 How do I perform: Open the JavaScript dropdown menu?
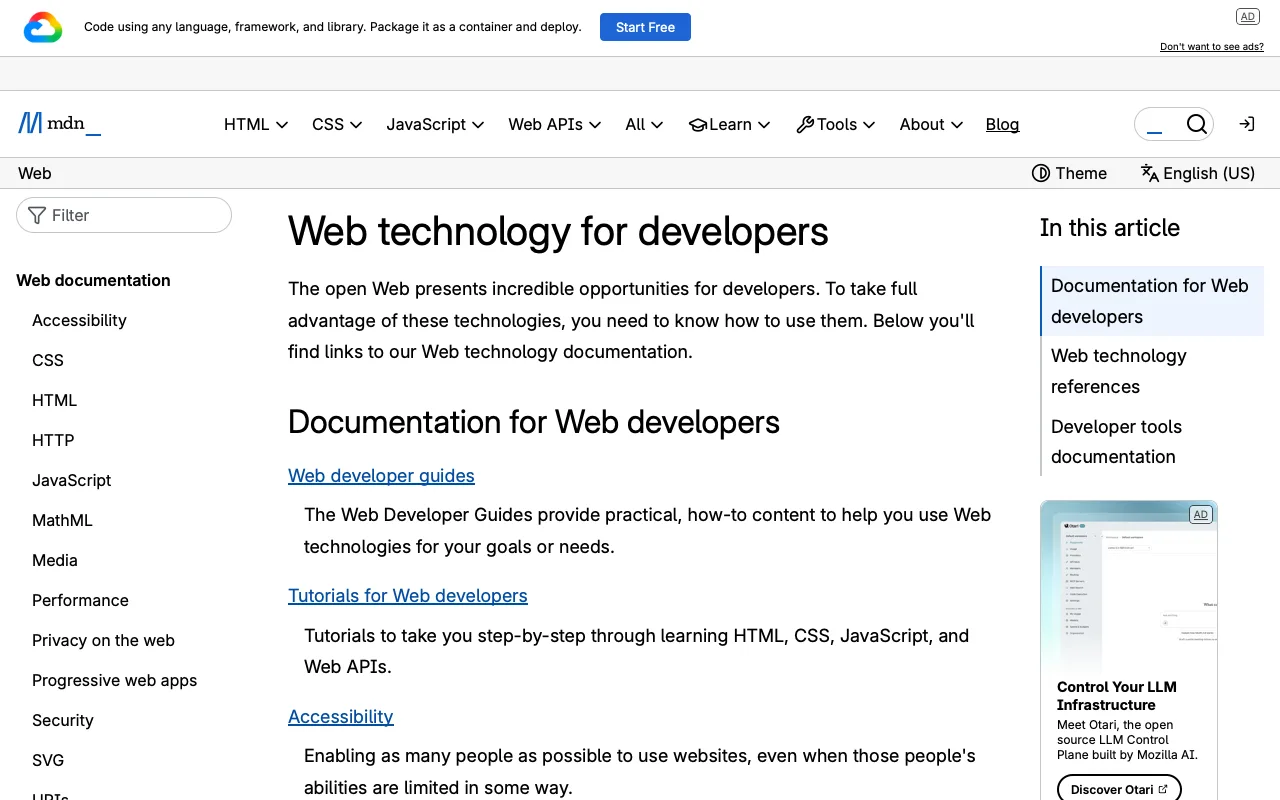[x=436, y=125]
